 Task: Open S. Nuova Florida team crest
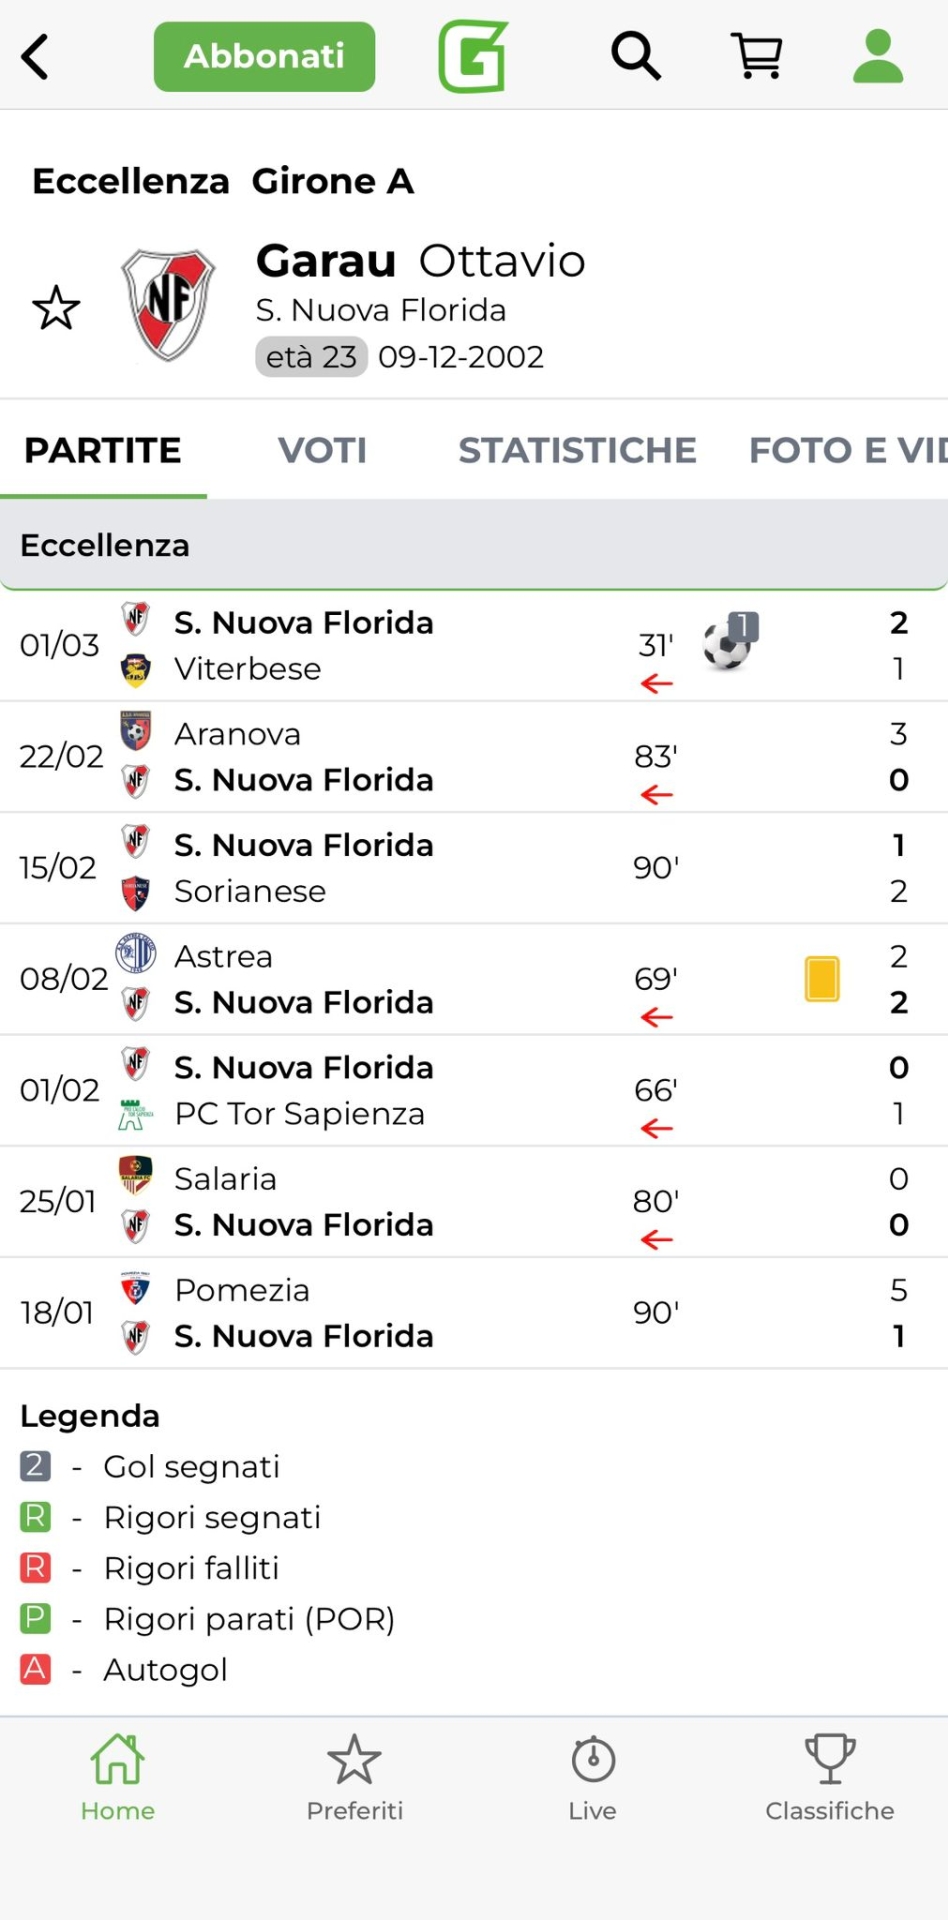coord(168,305)
